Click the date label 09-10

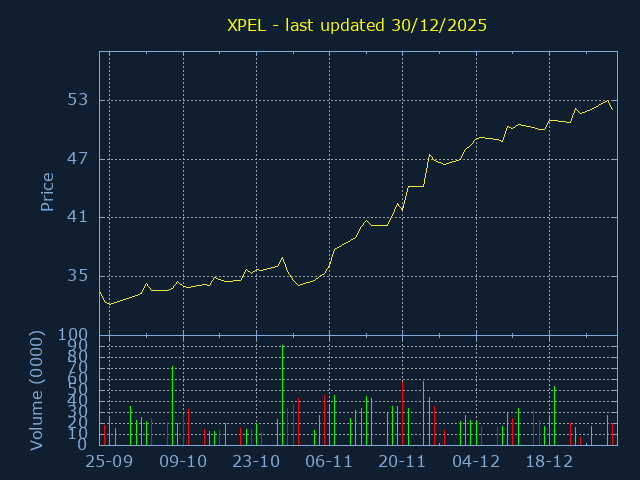183,462
